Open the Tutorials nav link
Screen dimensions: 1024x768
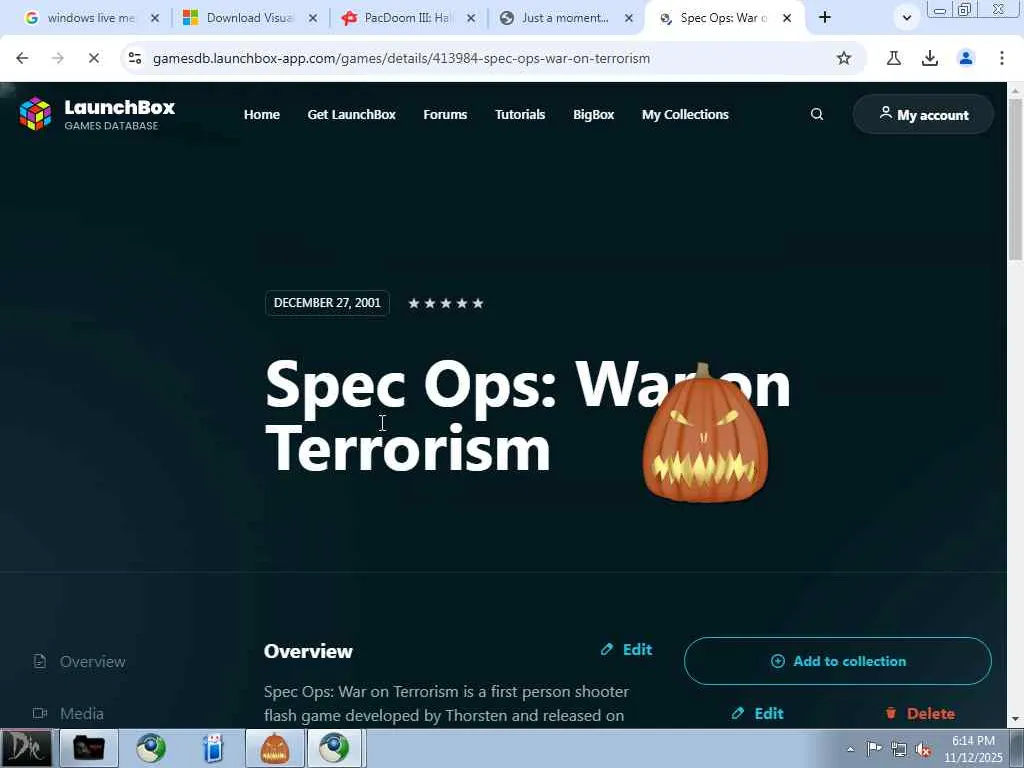point(520,114)
